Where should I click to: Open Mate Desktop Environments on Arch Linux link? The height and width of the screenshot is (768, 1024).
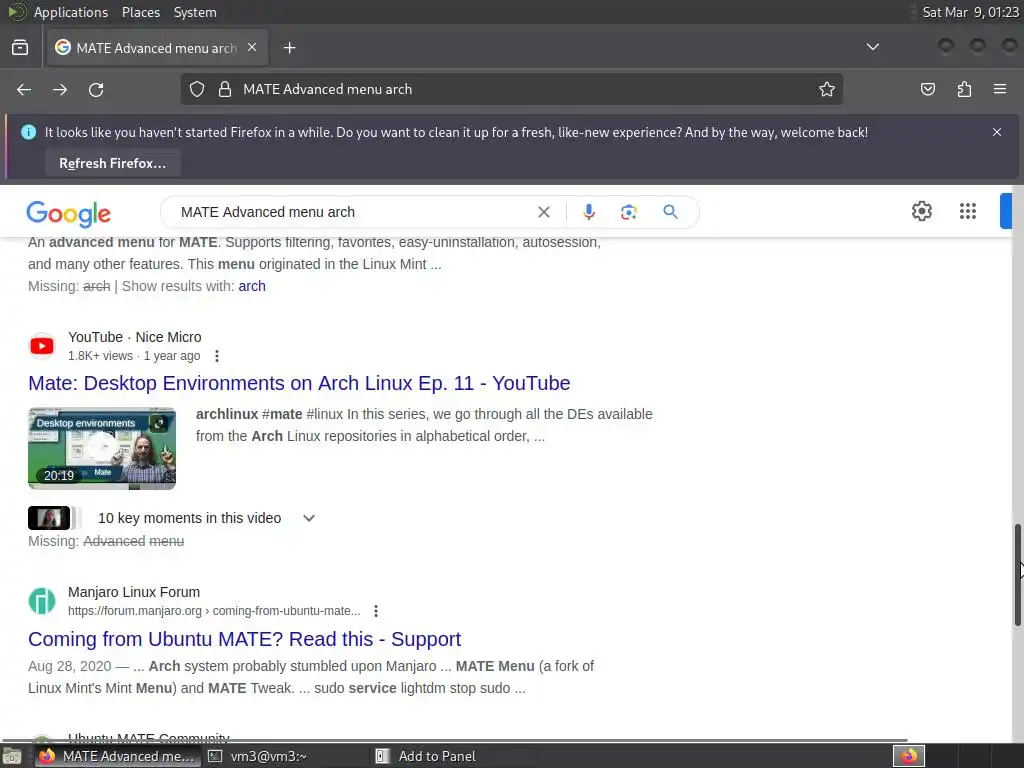pos(299,383)
